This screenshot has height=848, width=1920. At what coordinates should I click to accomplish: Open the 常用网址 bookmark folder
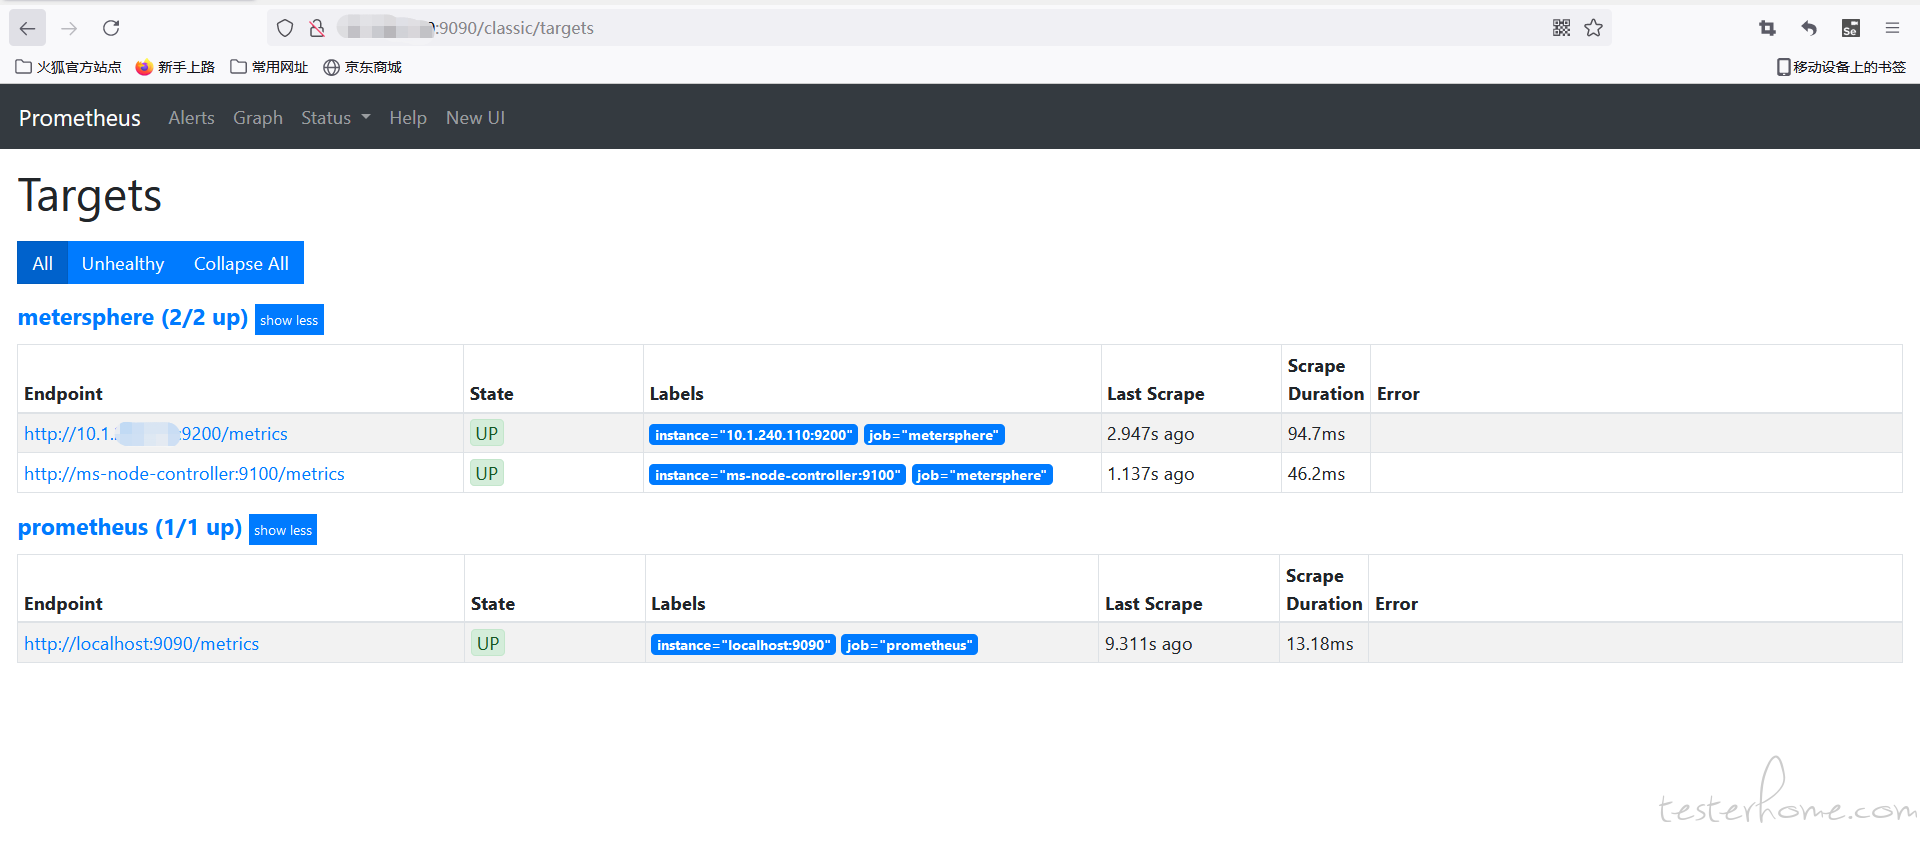pyautogui.click(x=269, y=67)
